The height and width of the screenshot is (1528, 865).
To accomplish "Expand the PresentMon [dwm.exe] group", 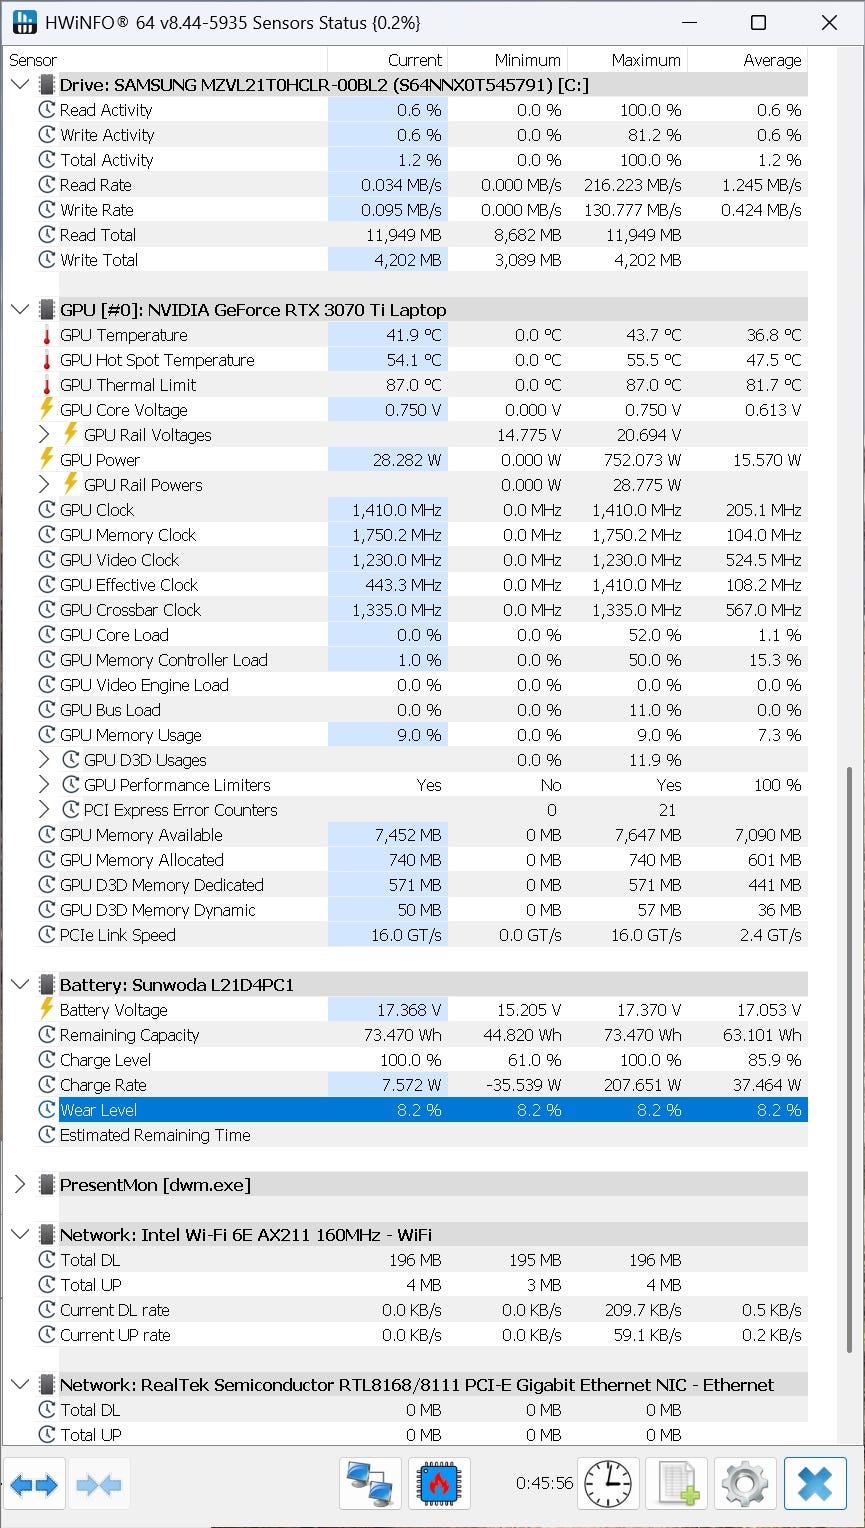I will (x=20, y=1185).
